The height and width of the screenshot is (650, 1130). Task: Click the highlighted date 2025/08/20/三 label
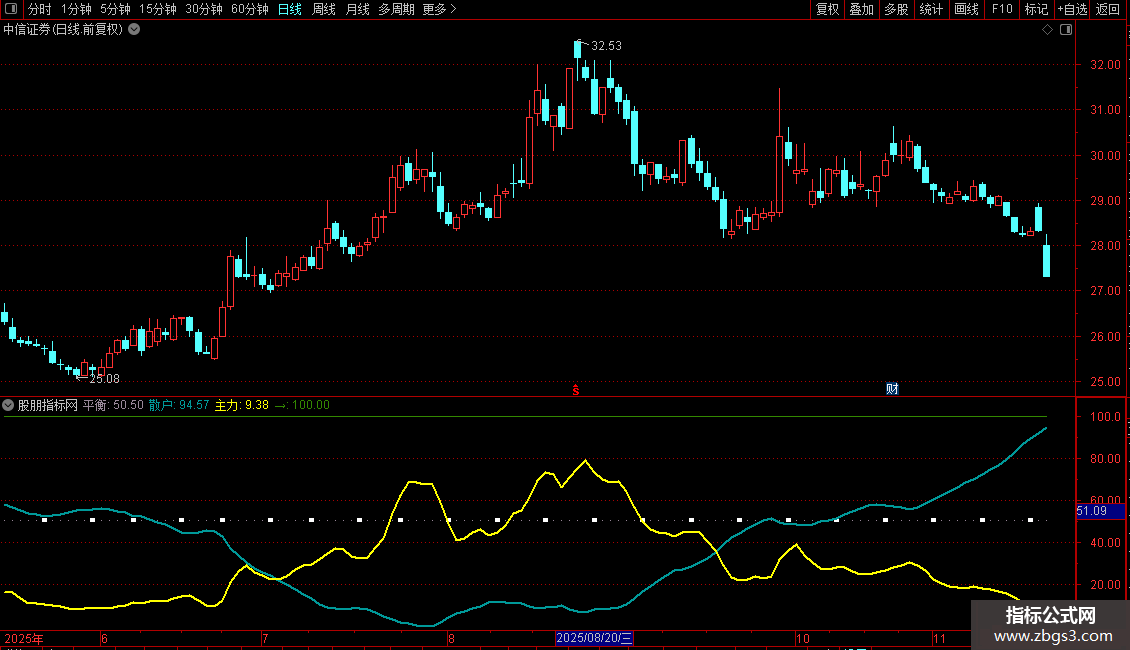pyautogui.click(x=595, y=638)
